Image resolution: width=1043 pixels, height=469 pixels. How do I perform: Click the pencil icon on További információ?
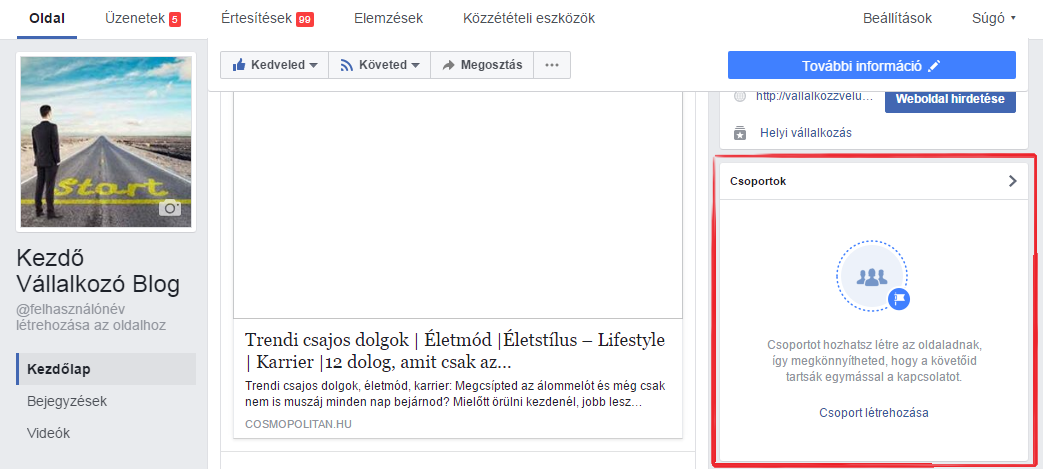[x=935, y=66]
